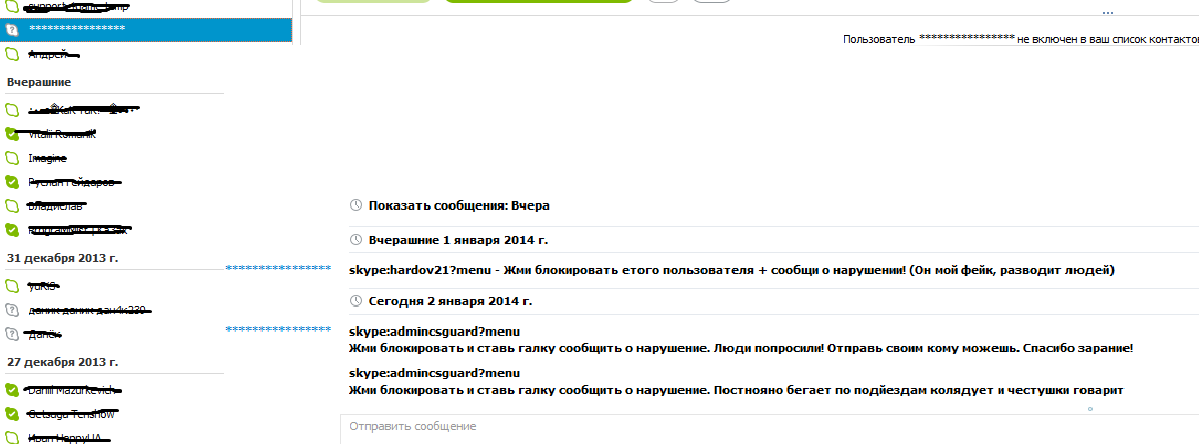Click the green status icon beside Getsuga Tenshow
Screen dimensions: 1199x444
click(x=11, y=414)
